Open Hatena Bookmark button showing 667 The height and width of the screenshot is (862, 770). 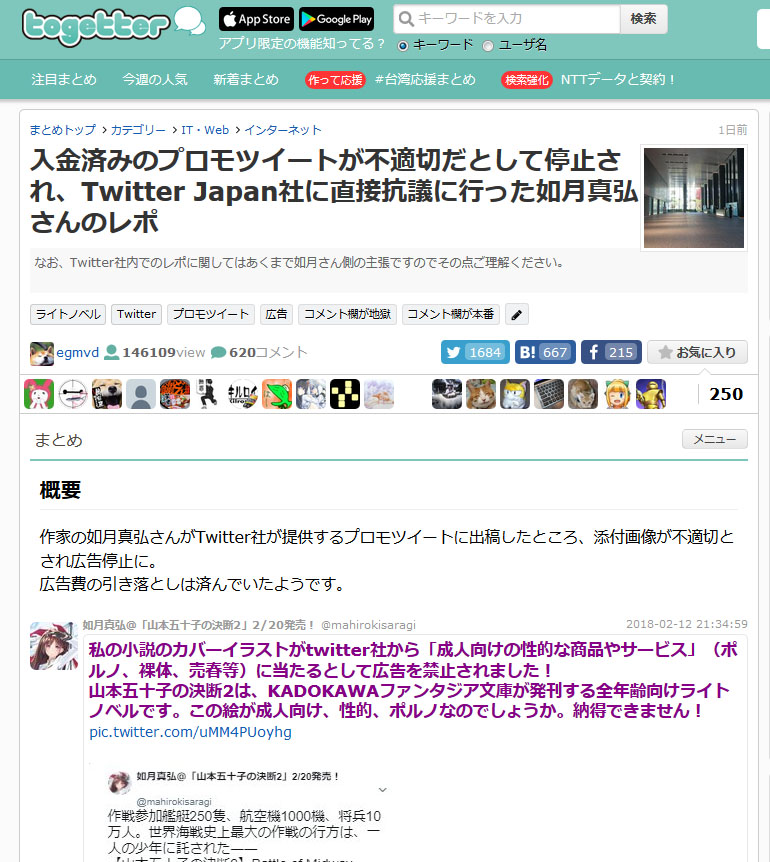click(x=545, y=352)
